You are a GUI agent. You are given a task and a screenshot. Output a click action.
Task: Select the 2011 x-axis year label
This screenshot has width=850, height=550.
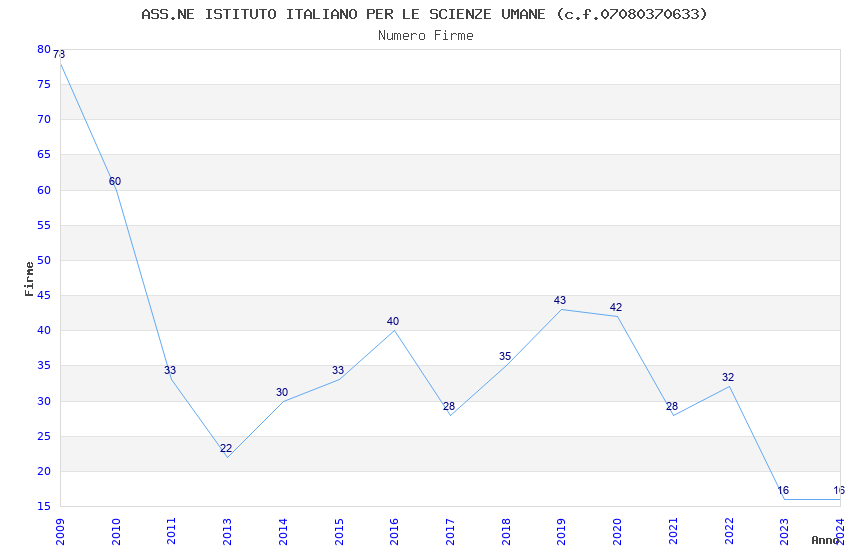(x=171, y=532)
